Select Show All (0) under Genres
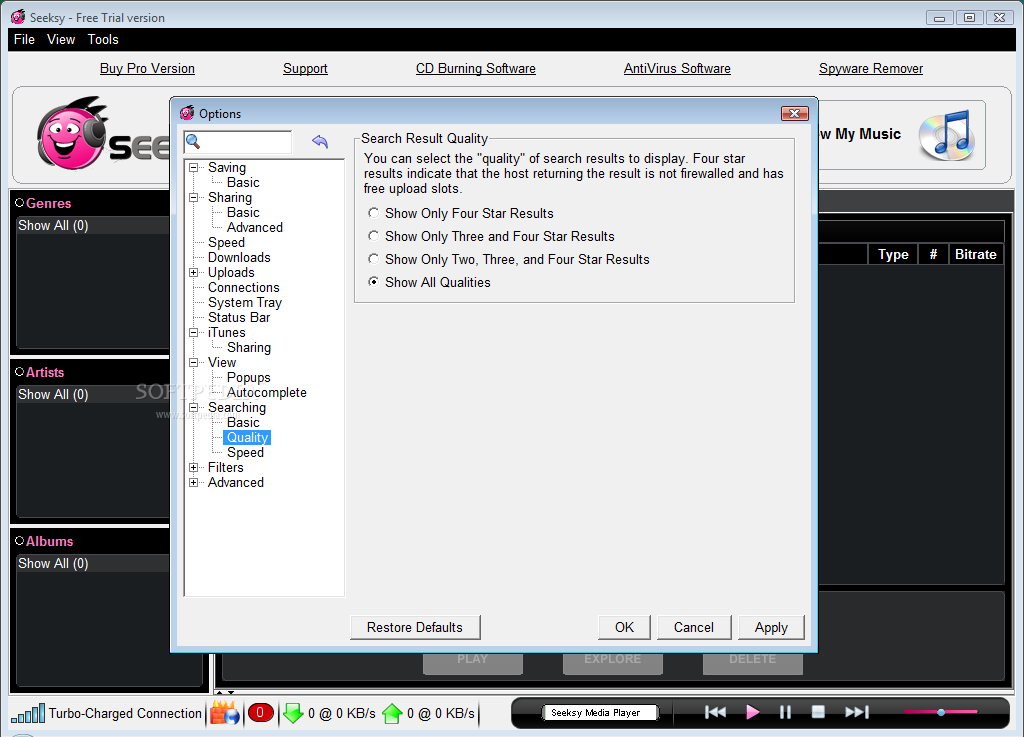Screen dimensions: 1024x737 point(92,226)
